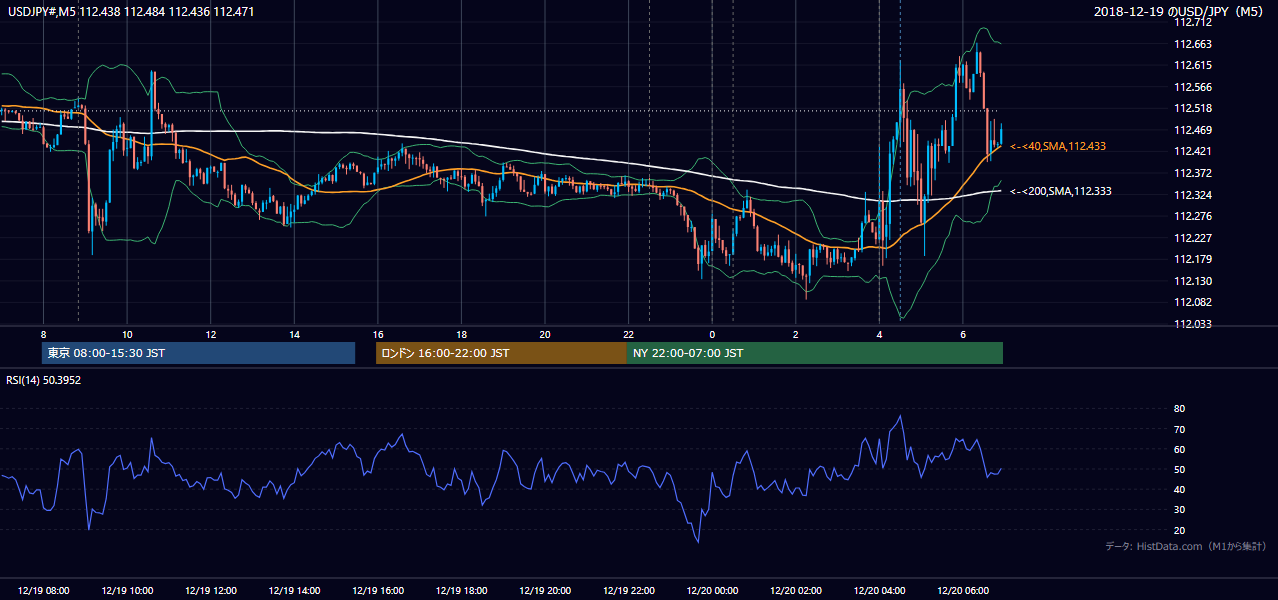
Task: Click the 12/20 00:00 time axis label
Action: [712, 591]
